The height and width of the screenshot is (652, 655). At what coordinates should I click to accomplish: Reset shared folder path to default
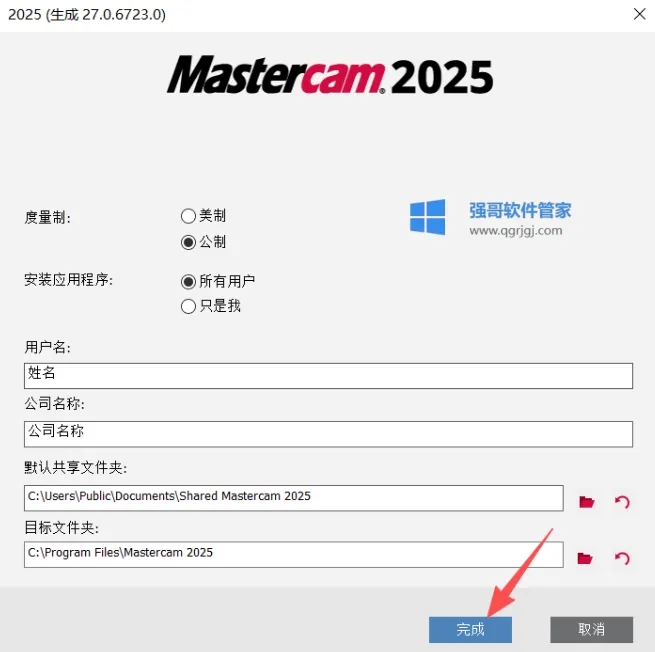coord(622,502)
